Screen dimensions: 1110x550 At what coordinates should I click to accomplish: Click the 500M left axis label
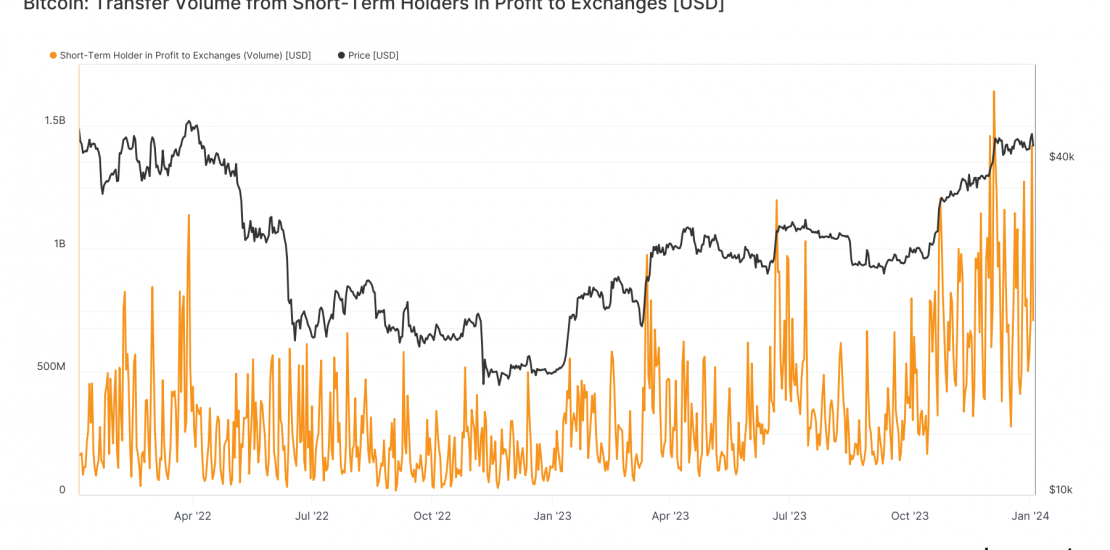51,367
